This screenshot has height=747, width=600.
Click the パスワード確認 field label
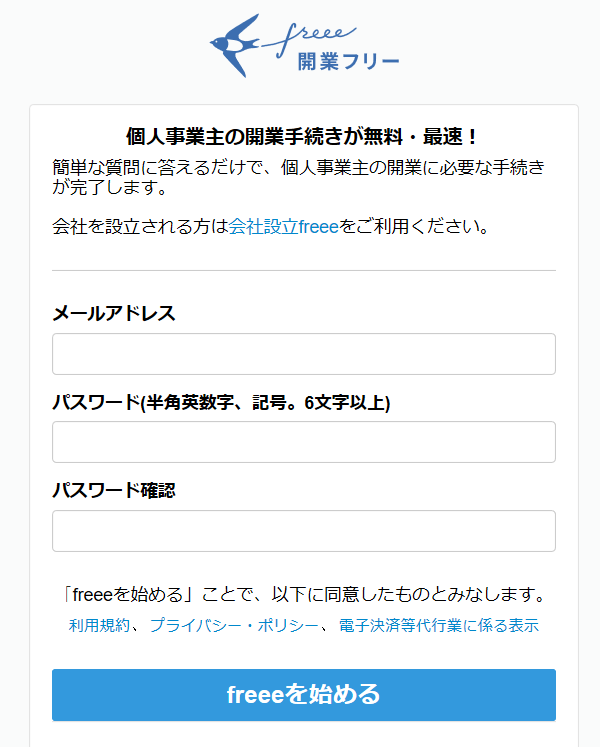pyautogui.click(x=114, y=490)
